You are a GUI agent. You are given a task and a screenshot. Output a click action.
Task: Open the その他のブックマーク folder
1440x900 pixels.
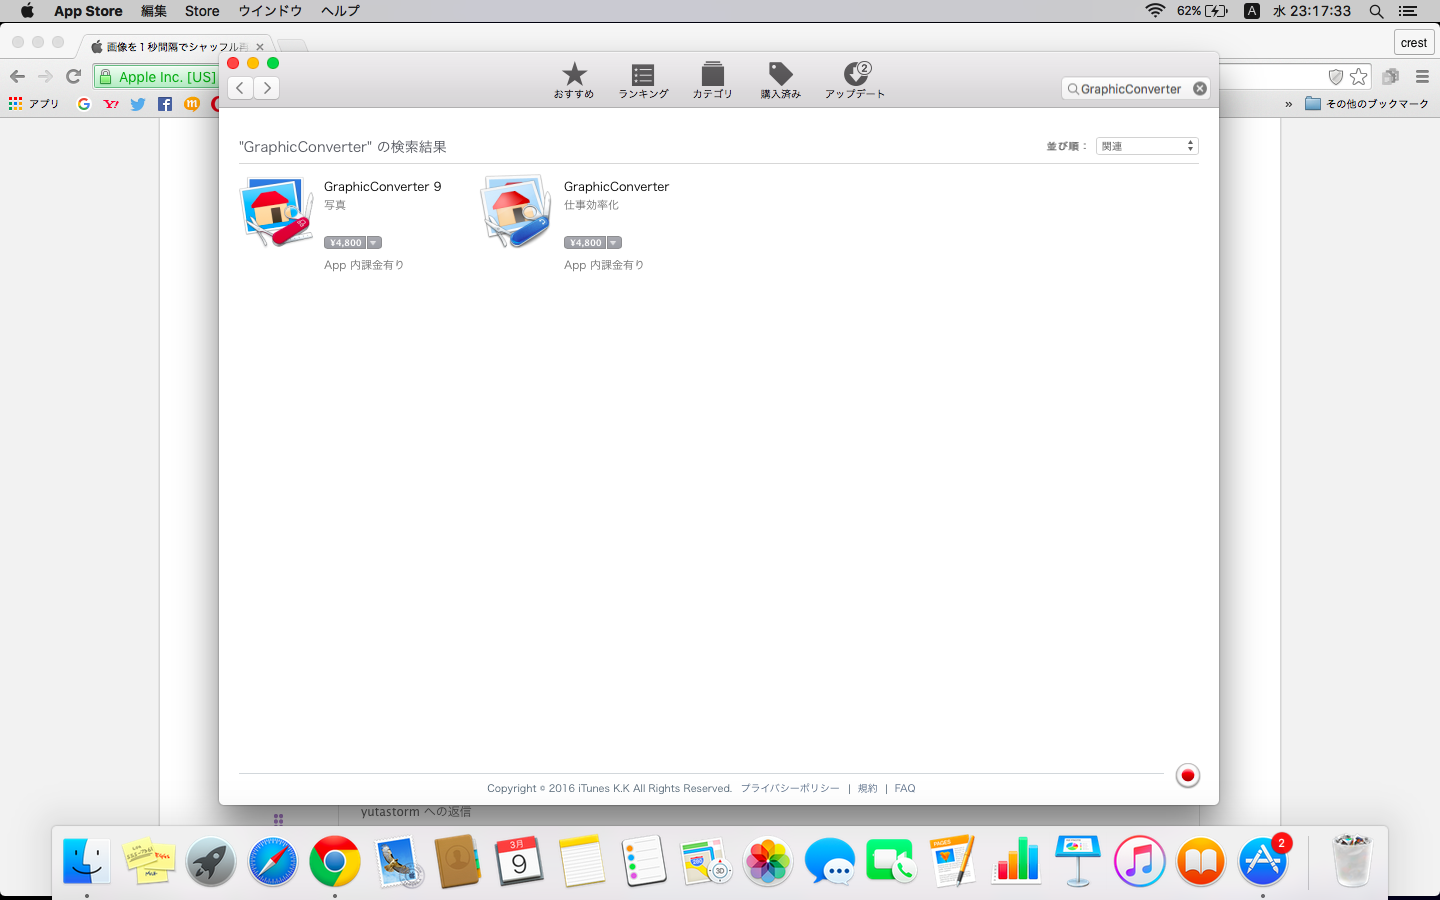1367,104
